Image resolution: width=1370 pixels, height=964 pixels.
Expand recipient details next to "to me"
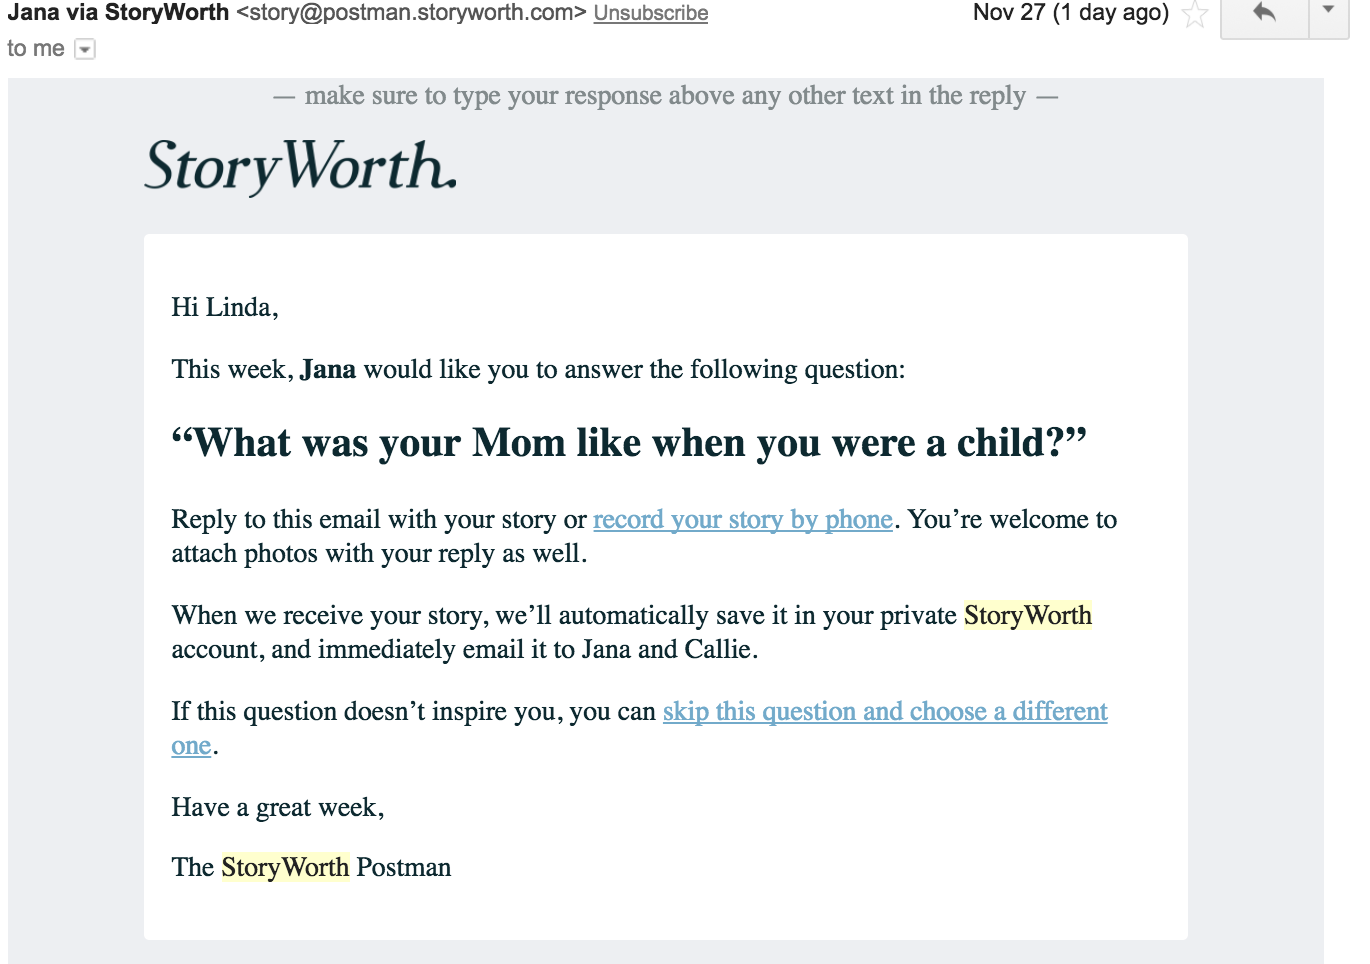tap(86, 49)
